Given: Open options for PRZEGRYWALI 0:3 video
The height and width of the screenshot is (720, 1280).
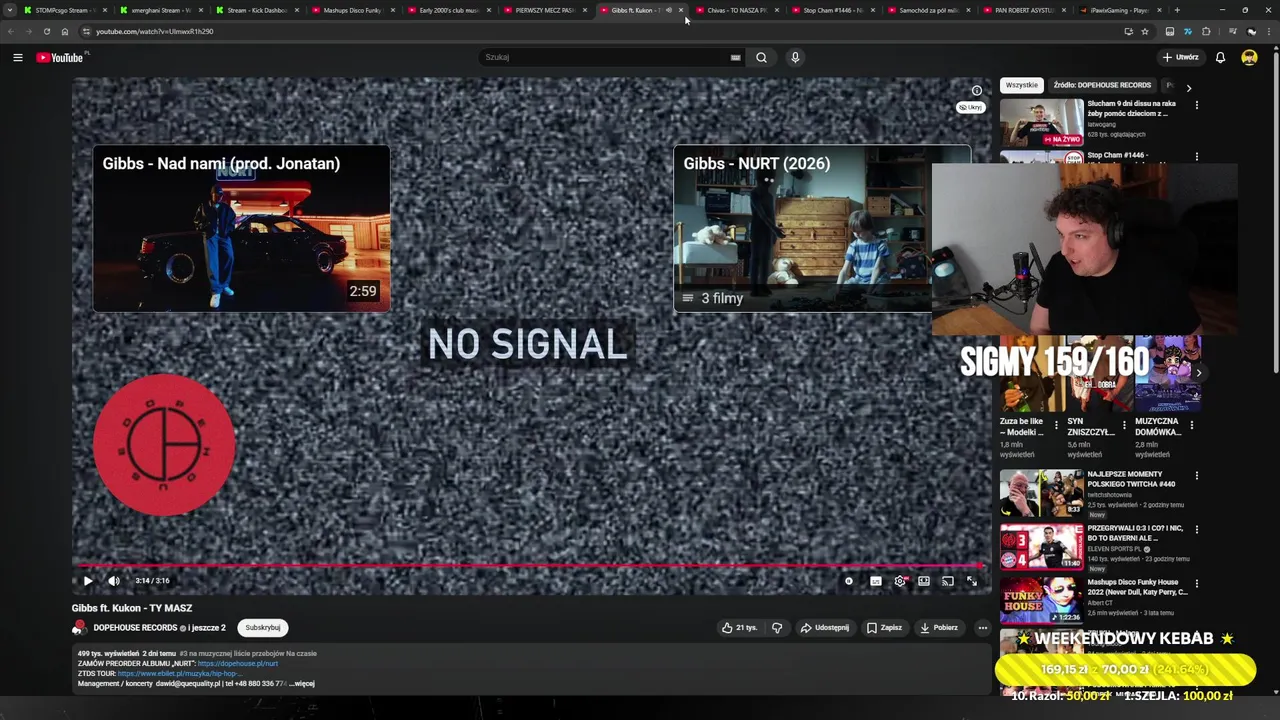Looking at the screenshot, I should (1196, 530).
